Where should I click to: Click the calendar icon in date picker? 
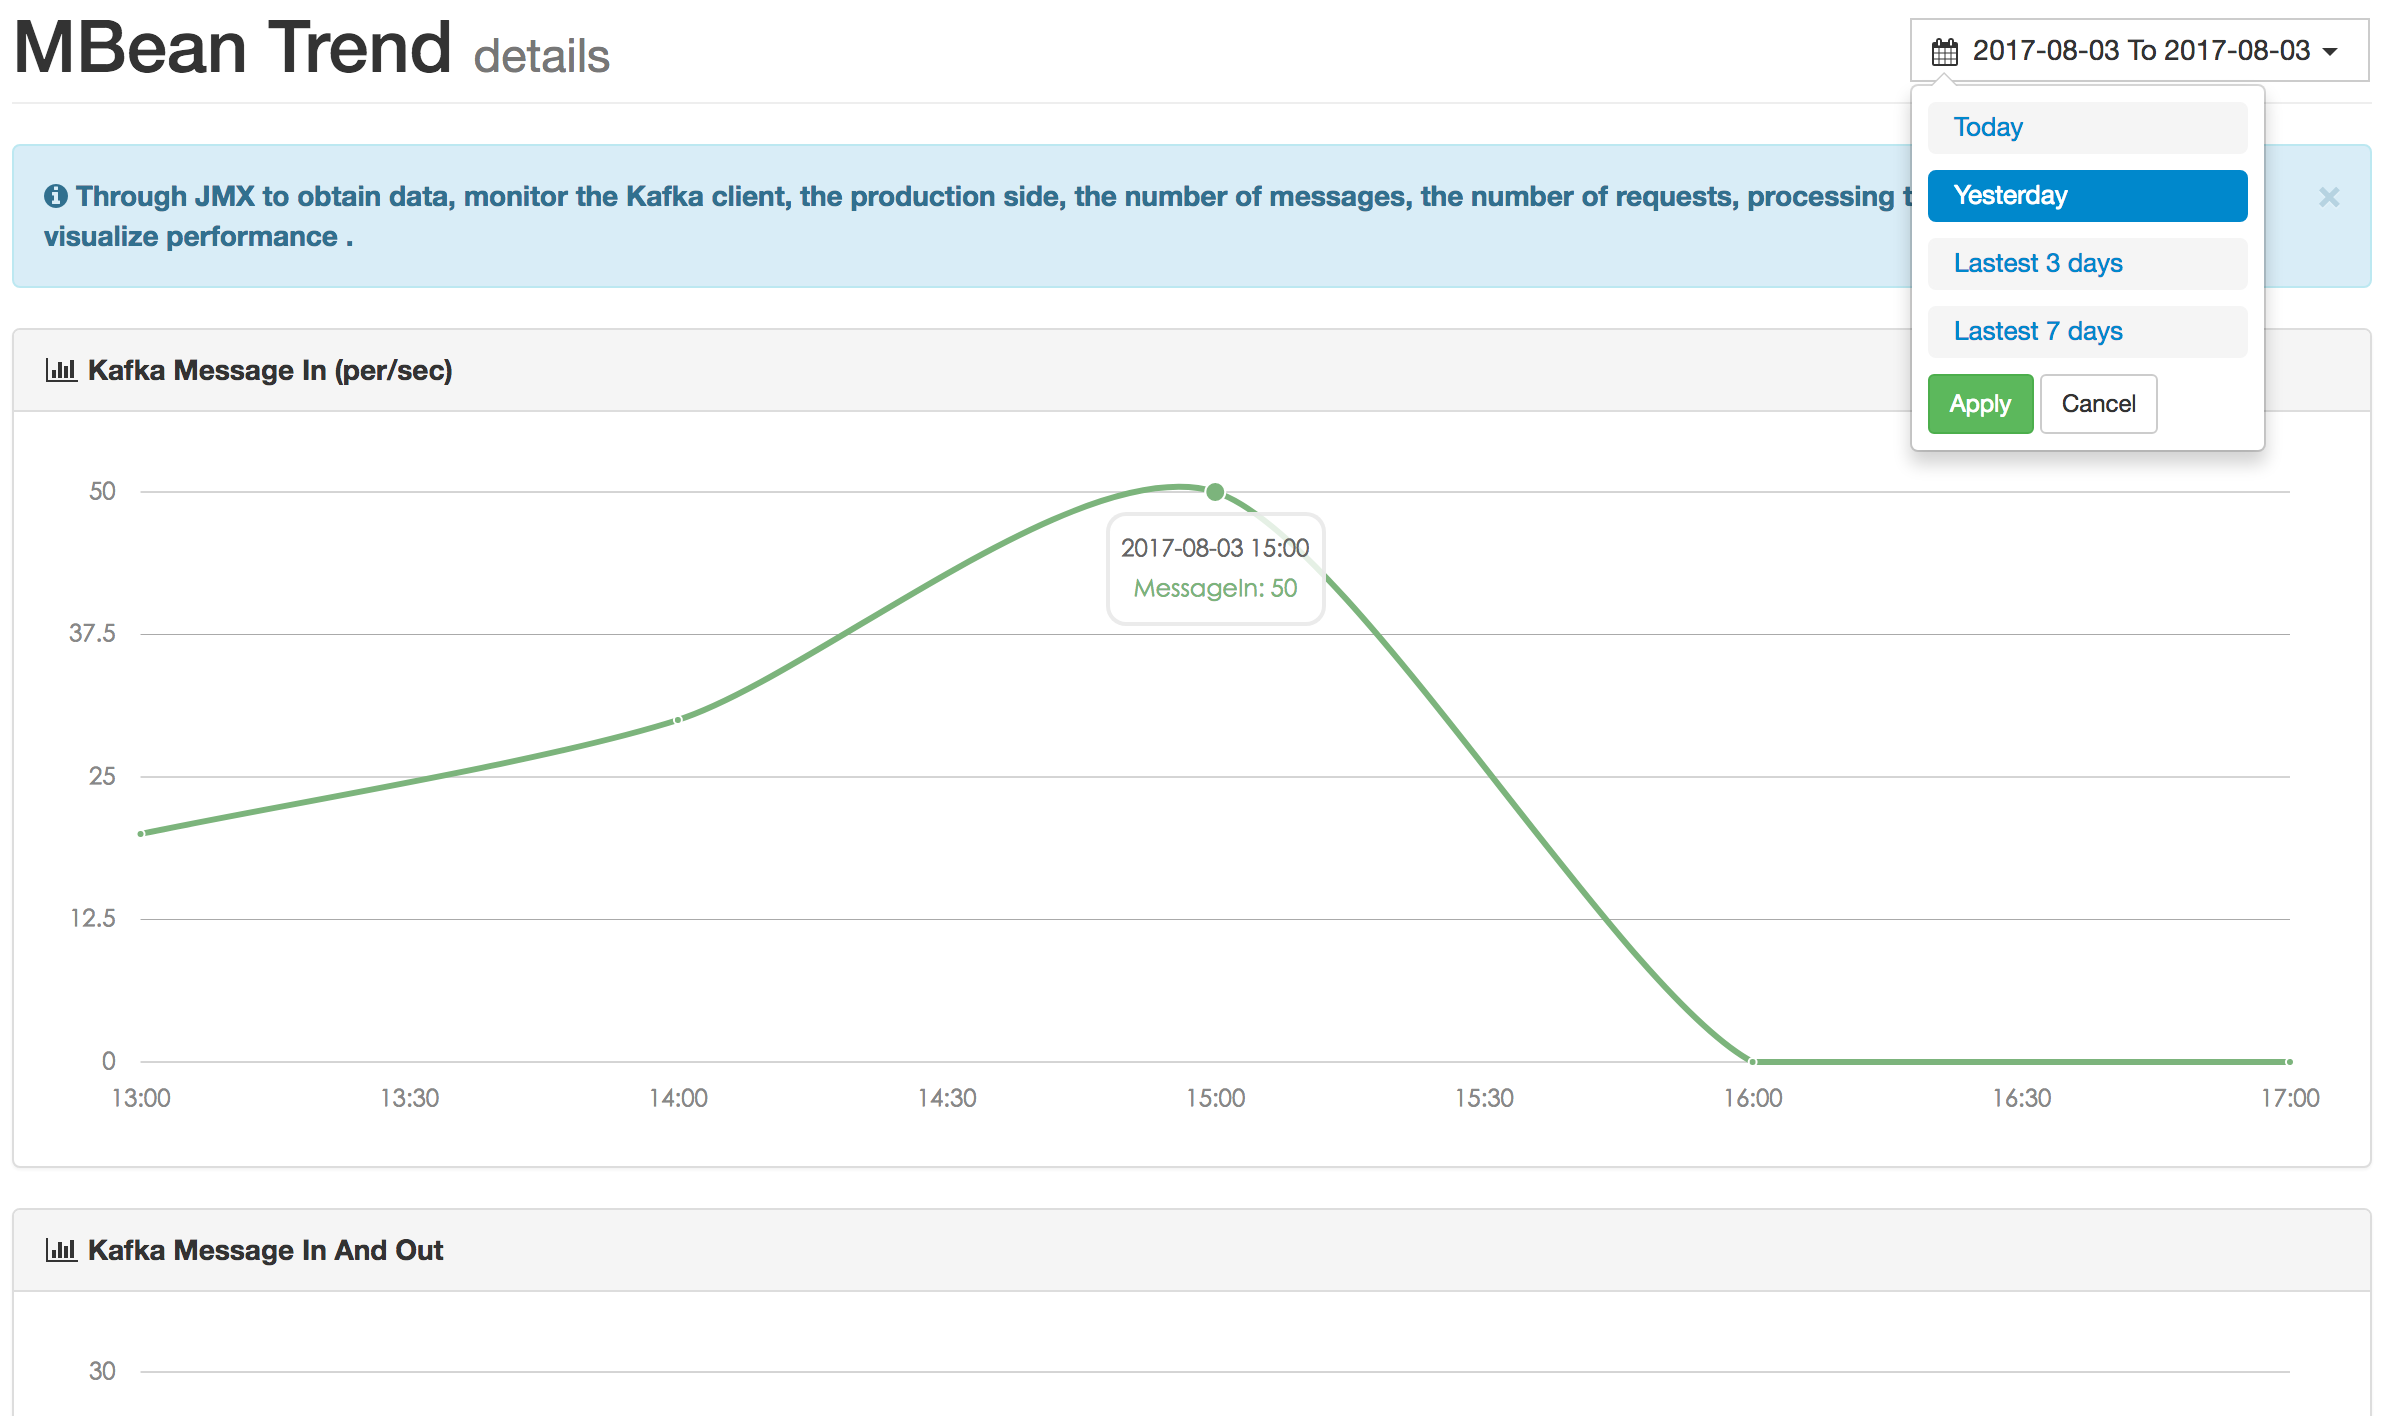pos(1944,51)
